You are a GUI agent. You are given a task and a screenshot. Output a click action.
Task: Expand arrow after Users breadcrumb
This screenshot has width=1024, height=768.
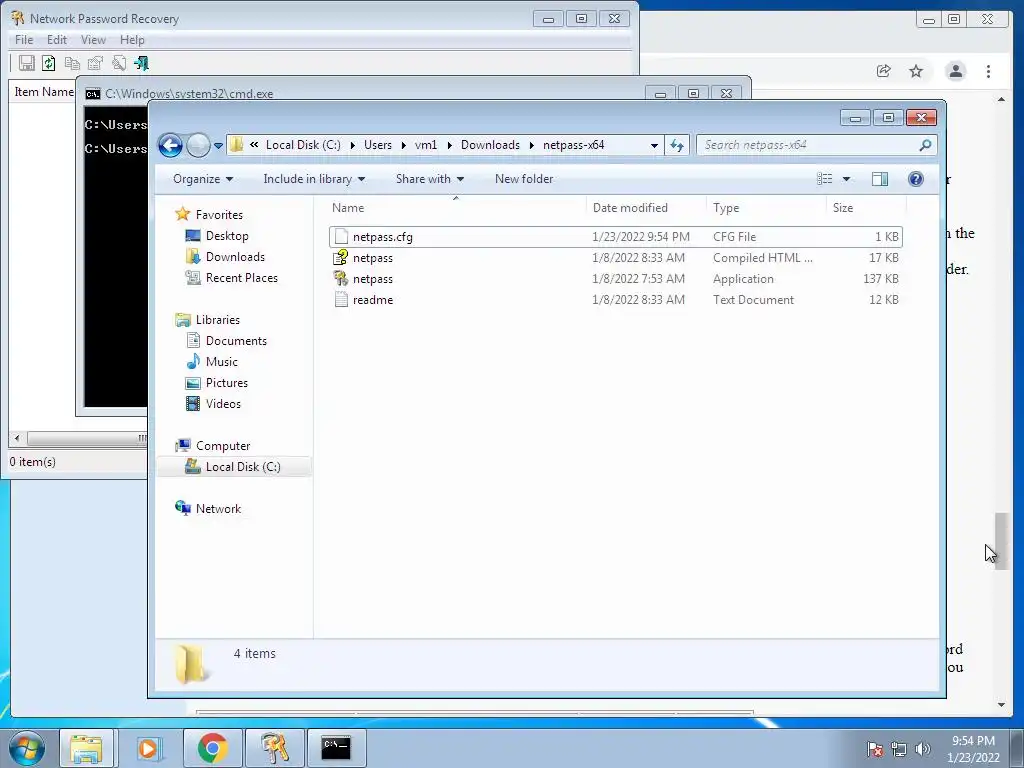(x=403, y=145)
